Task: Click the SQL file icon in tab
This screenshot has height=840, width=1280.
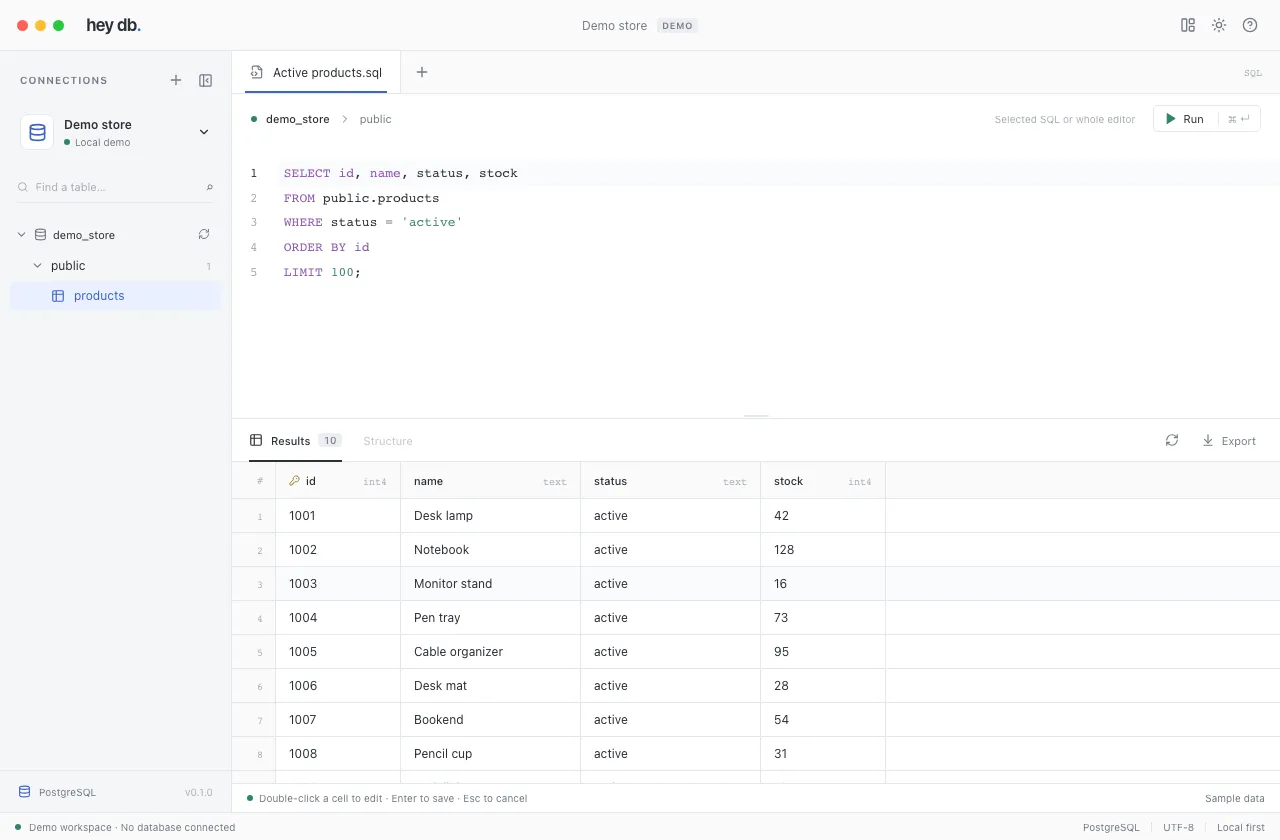Action: [x=257, y=72]
